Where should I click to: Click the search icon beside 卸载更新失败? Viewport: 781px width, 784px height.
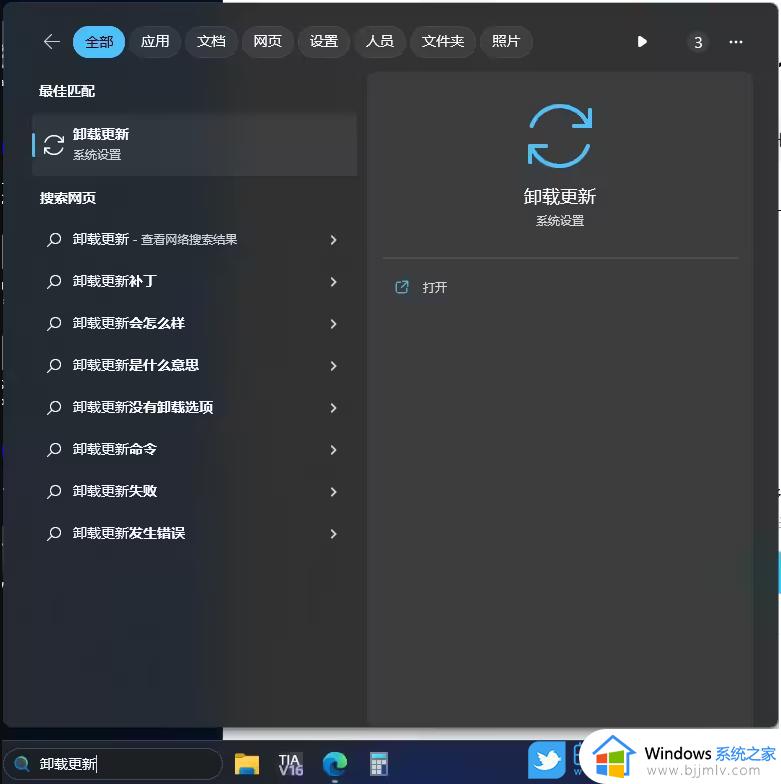(x=54, y=492)
